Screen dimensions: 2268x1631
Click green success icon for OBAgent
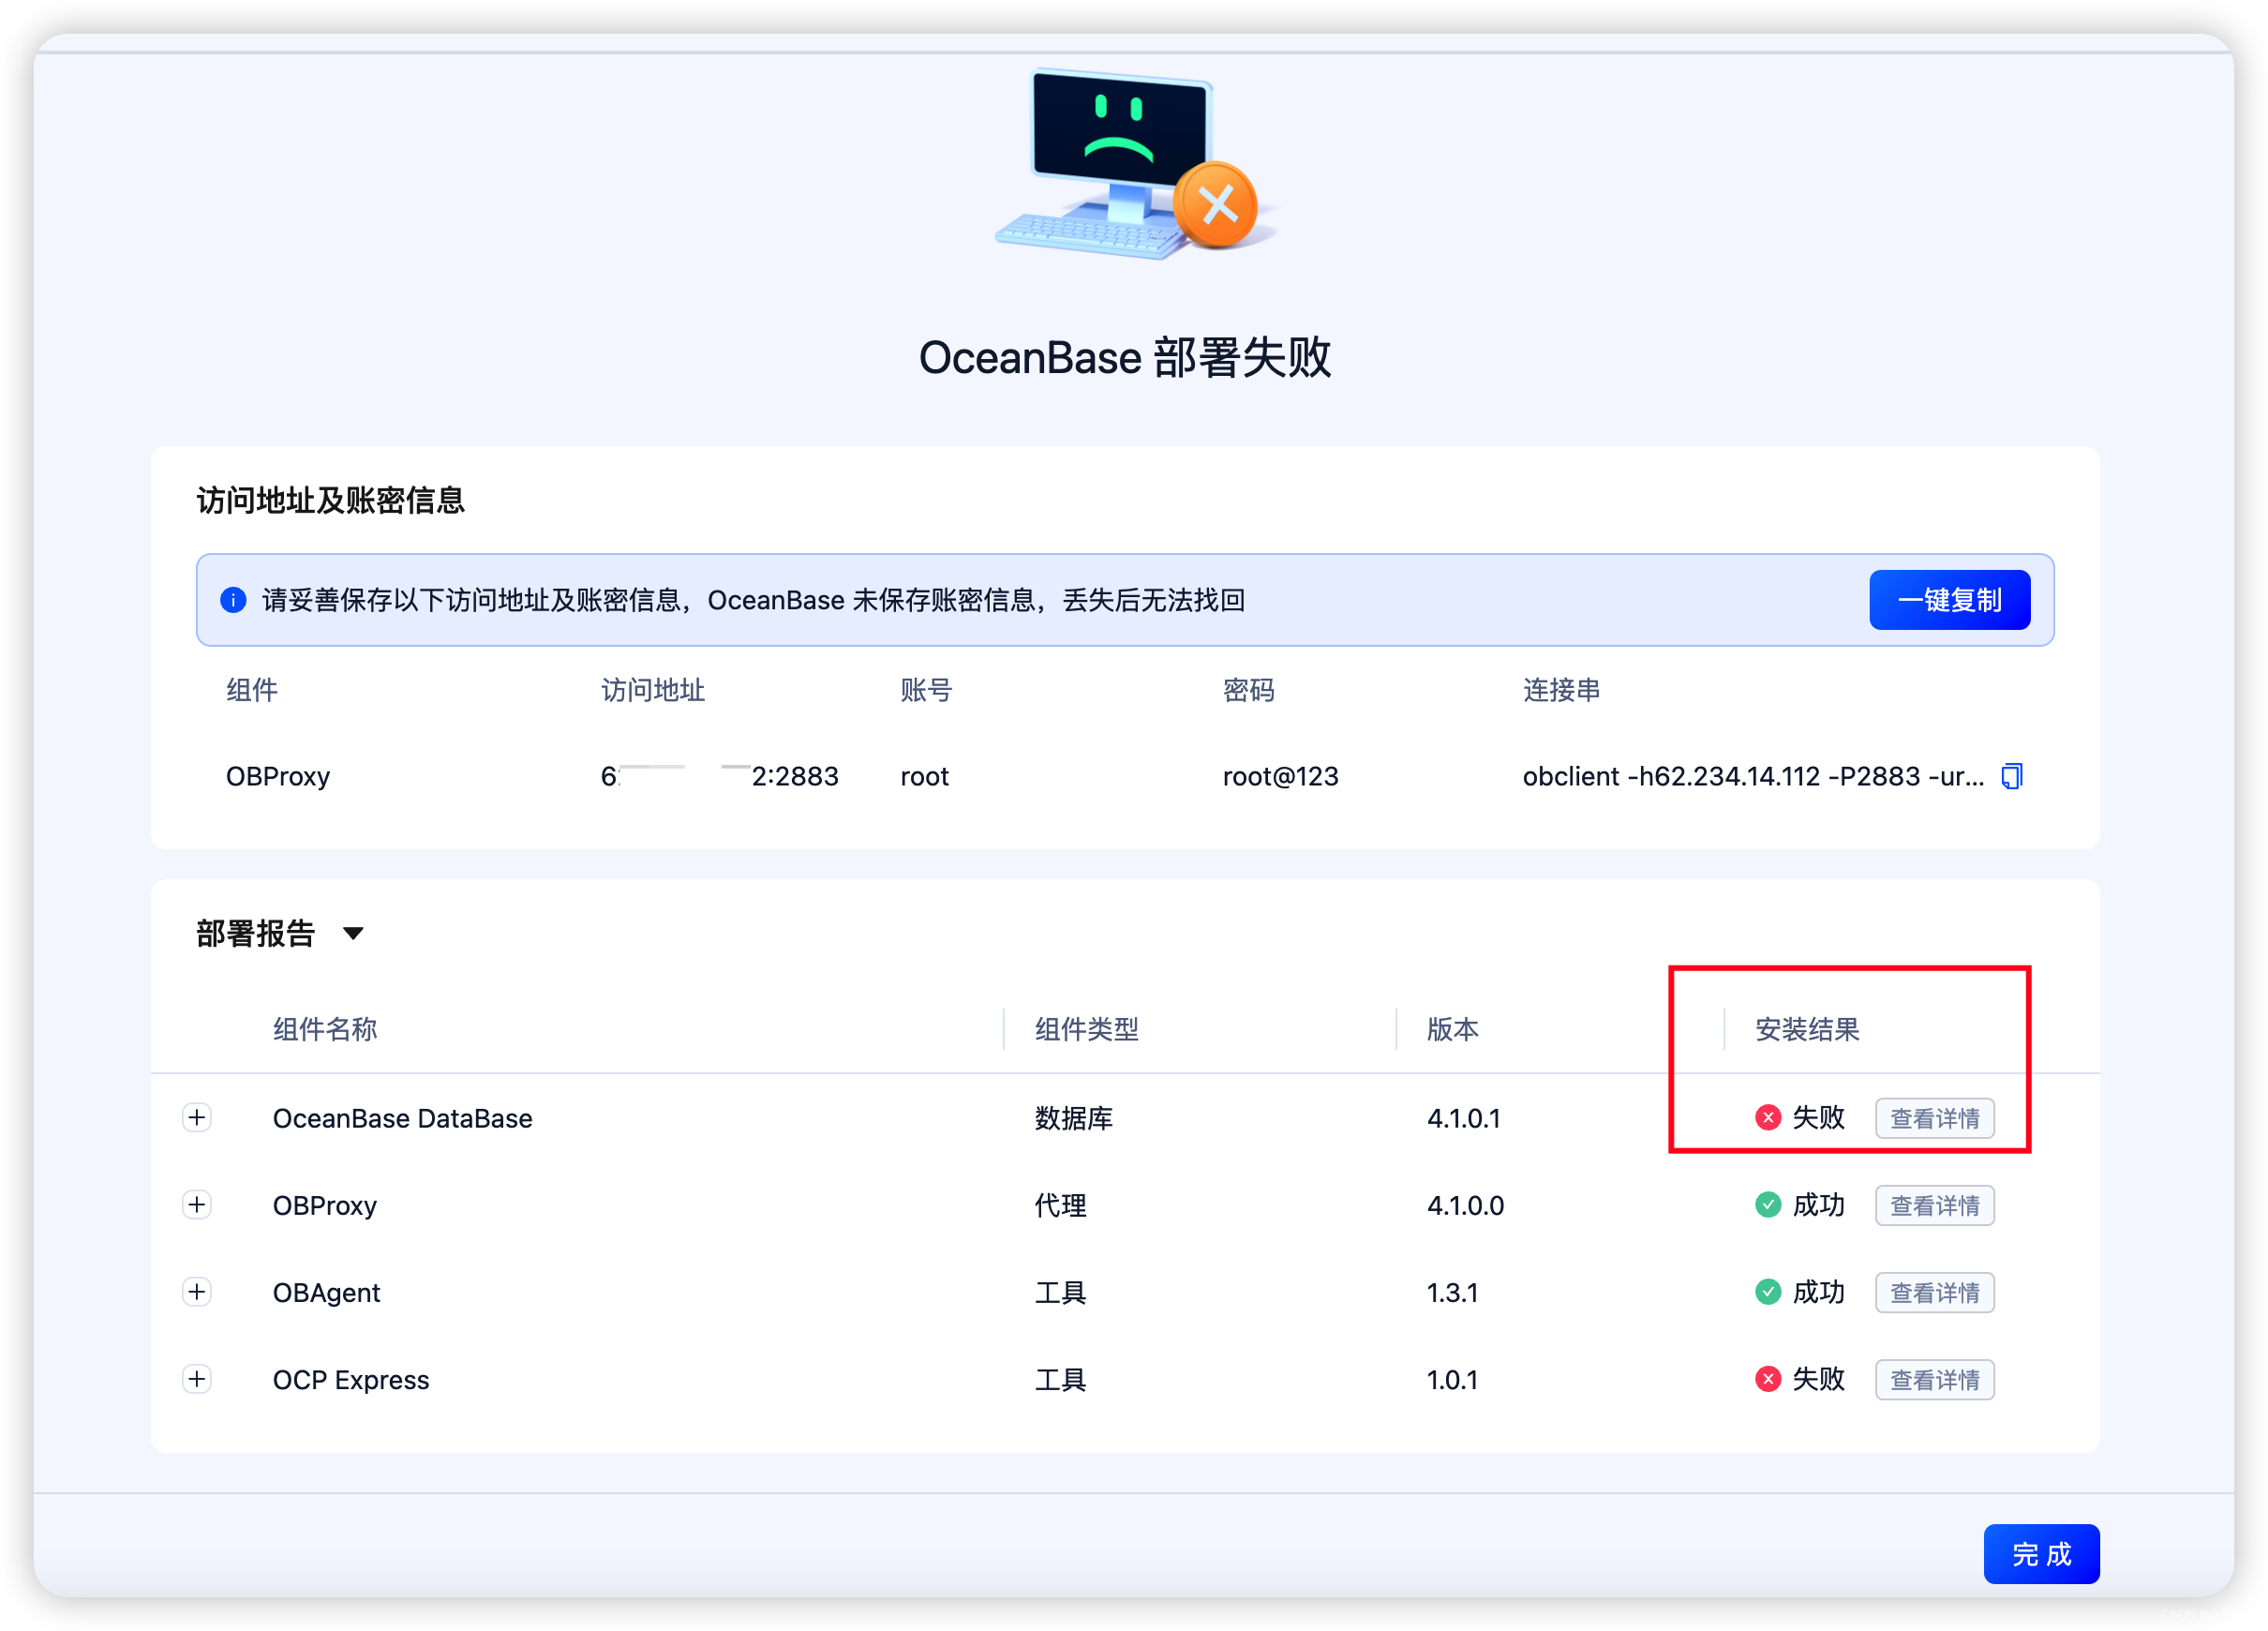1768,1292
